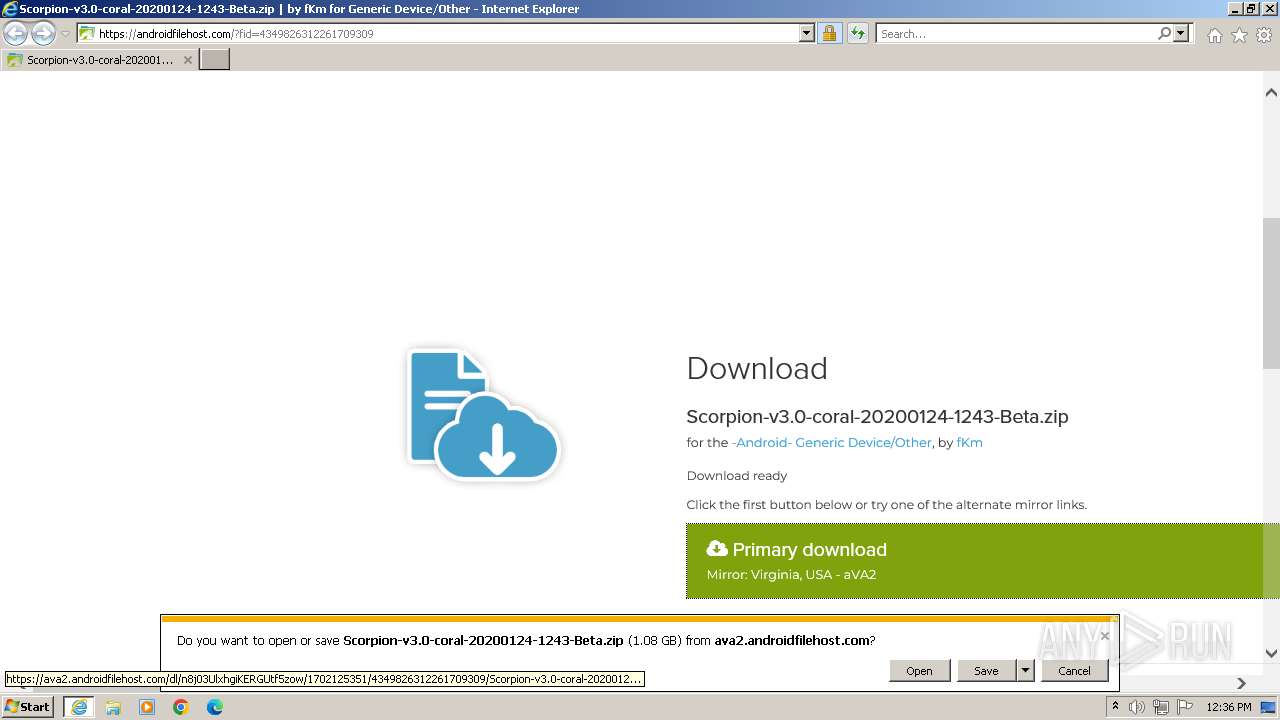Click the green Primary download button
Viewport: 1280px width, 720px height.
975,561
